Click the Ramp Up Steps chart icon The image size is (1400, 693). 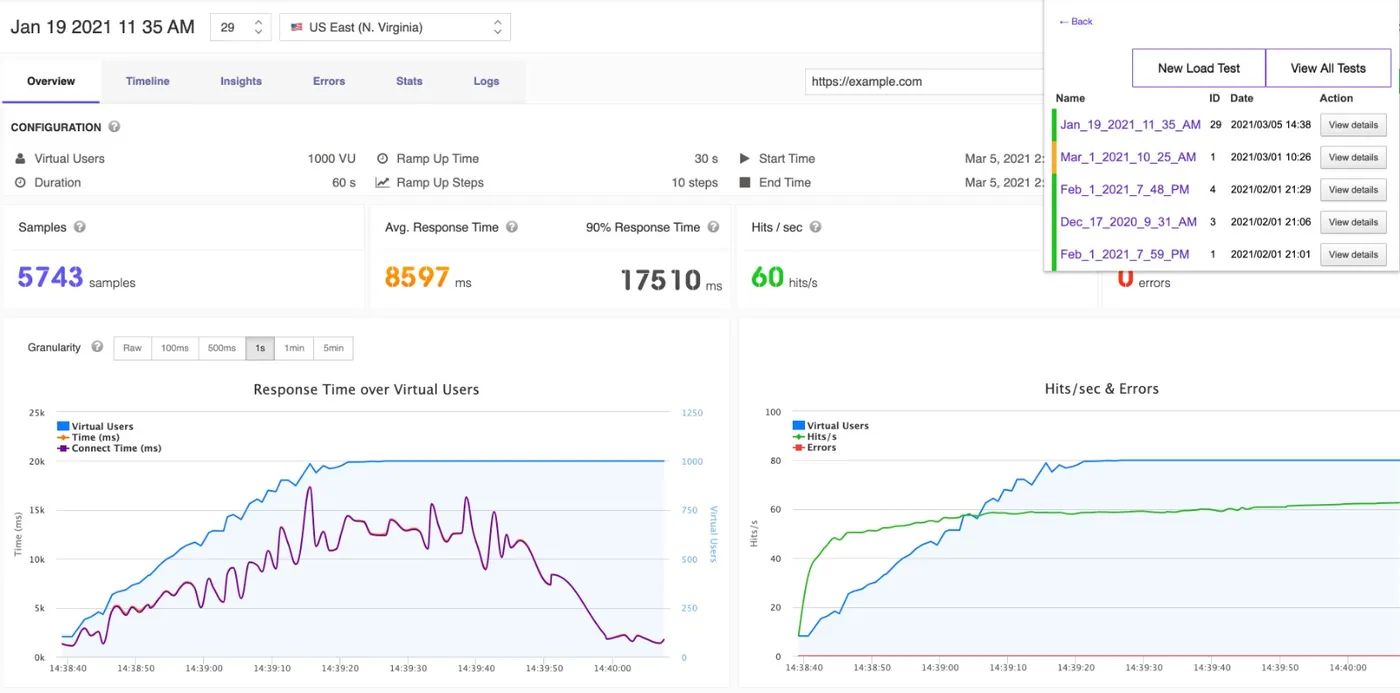[x=382, y=183]
